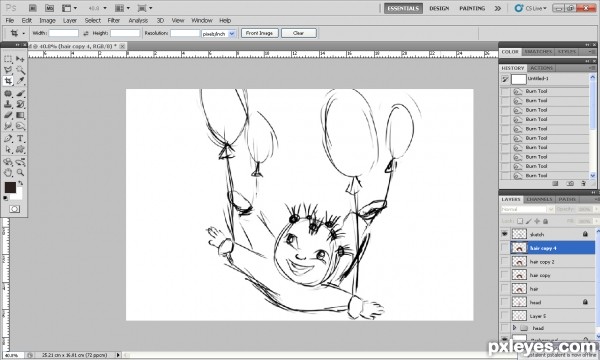Switch to the Design workspace

[439, 8]
